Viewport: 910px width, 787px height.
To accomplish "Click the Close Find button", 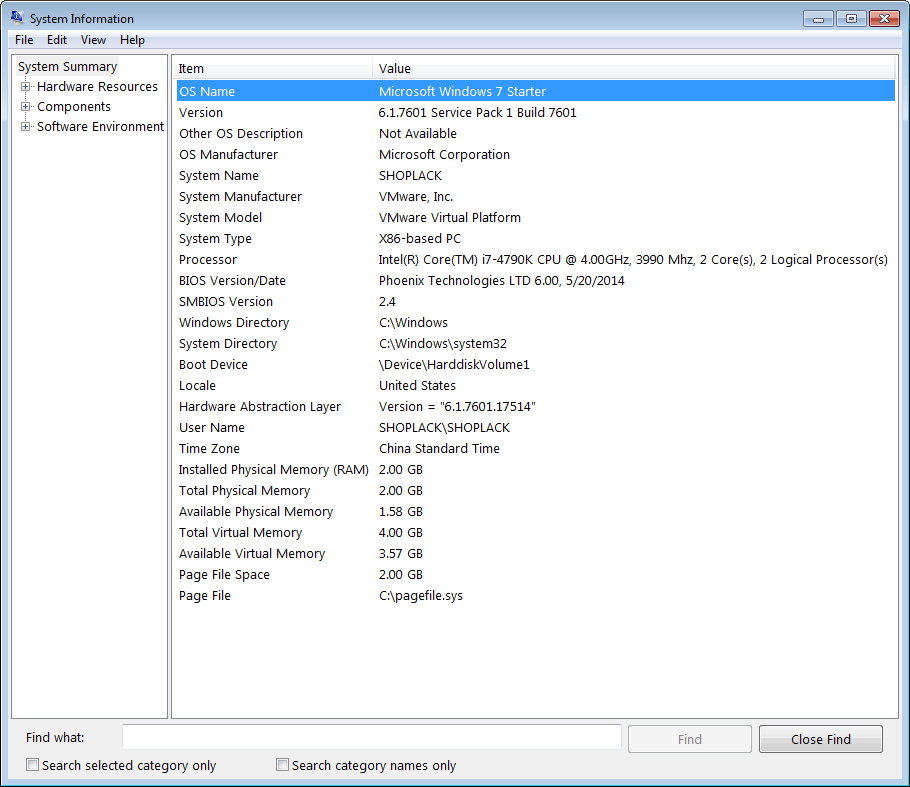I will tap(821, 739).
